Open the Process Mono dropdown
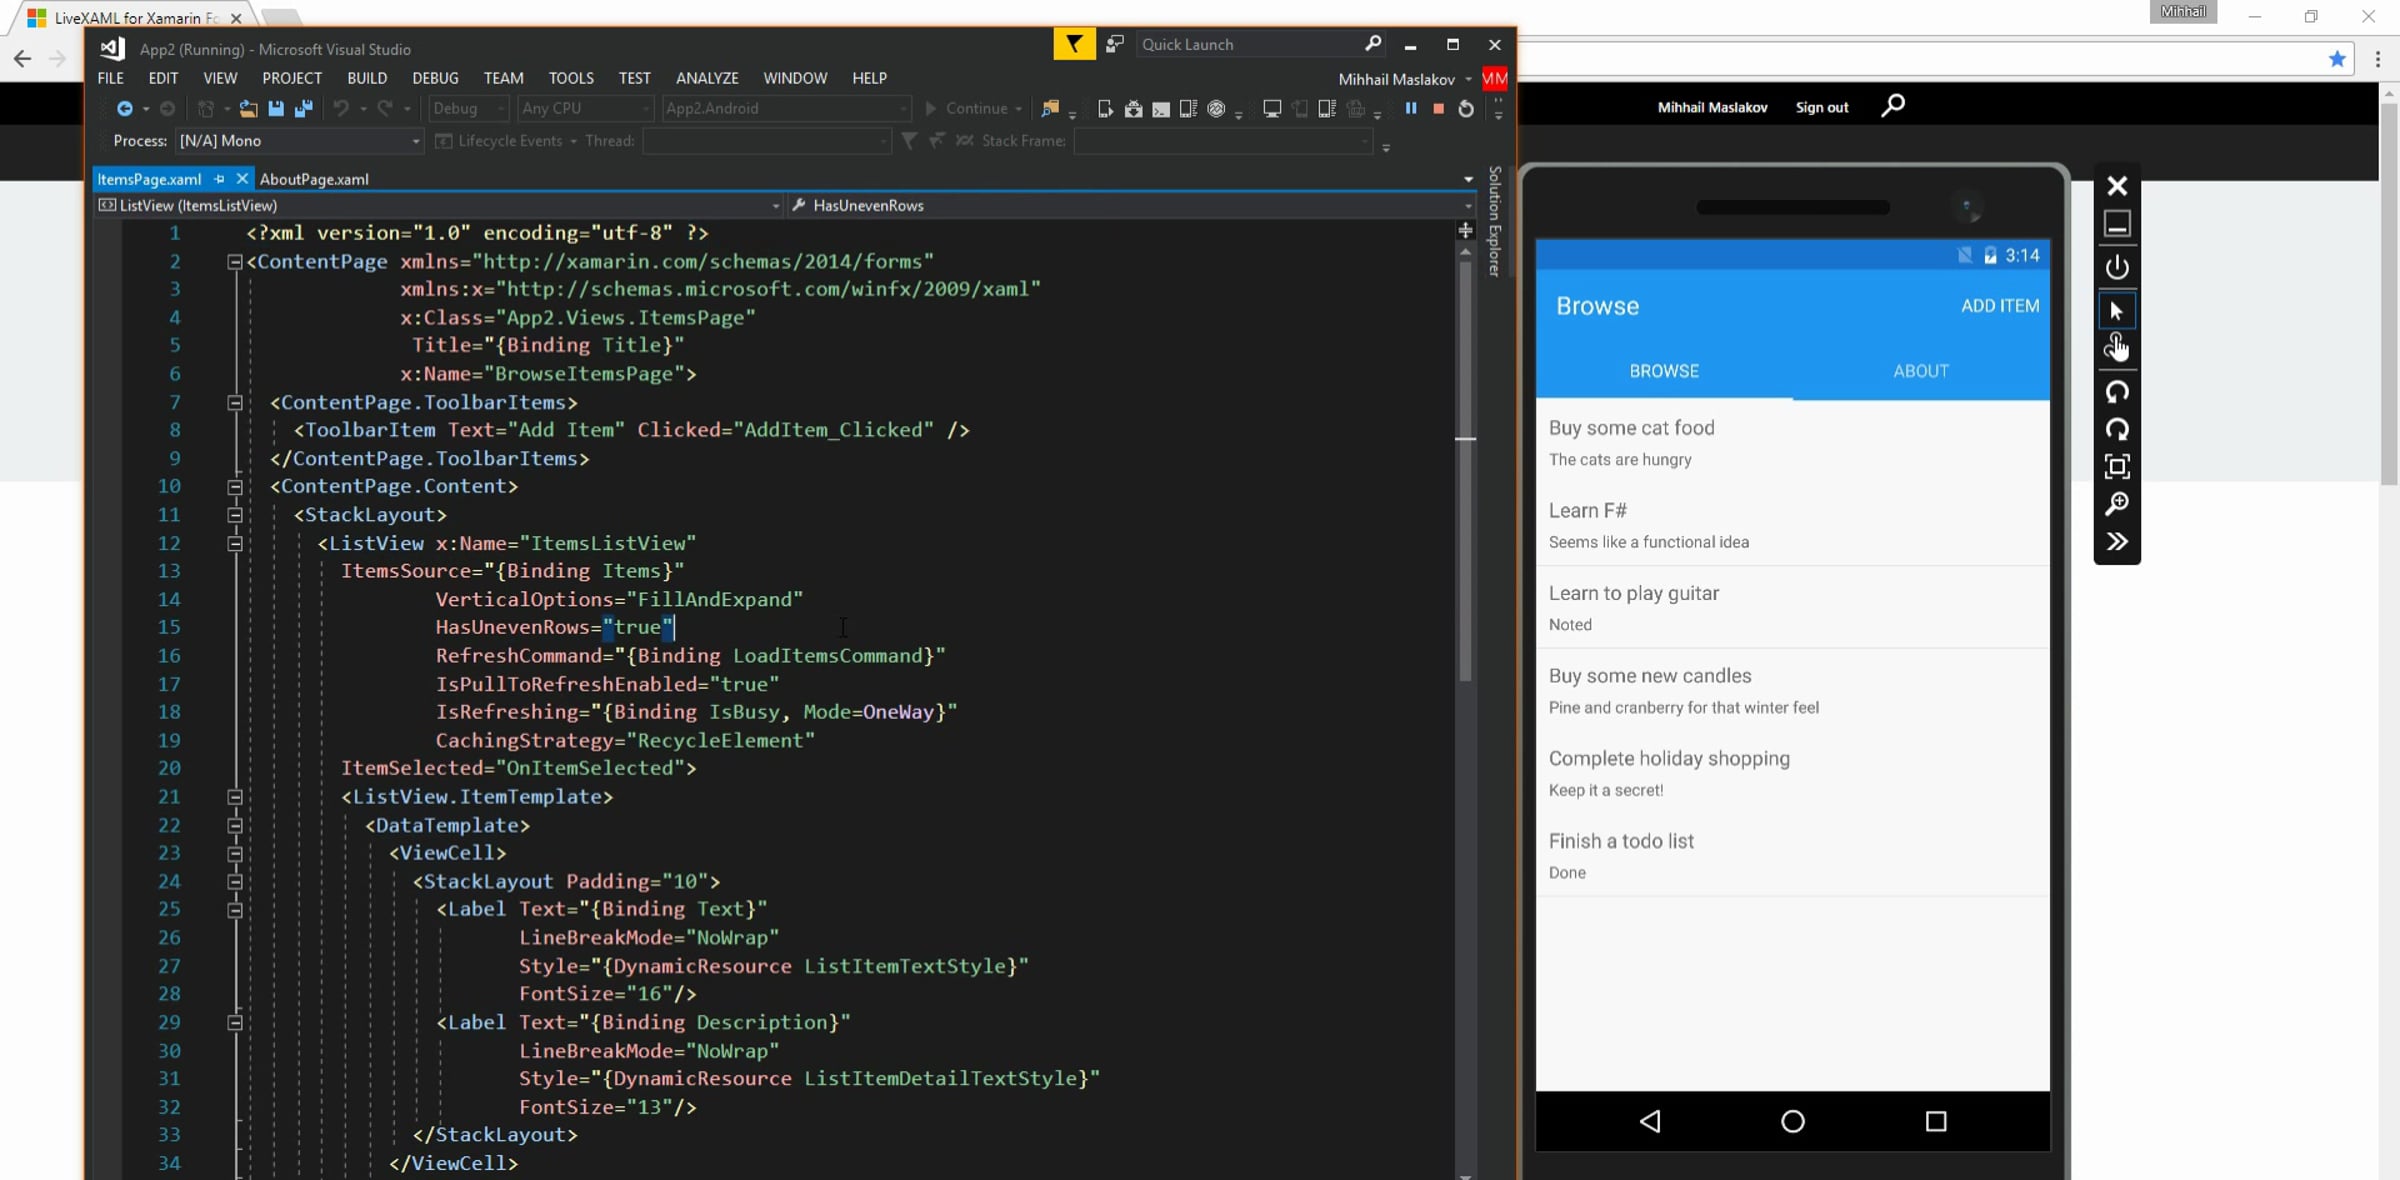This screenshot has height=1180, width=2400. pyautogui.click(x=299, y=141)
